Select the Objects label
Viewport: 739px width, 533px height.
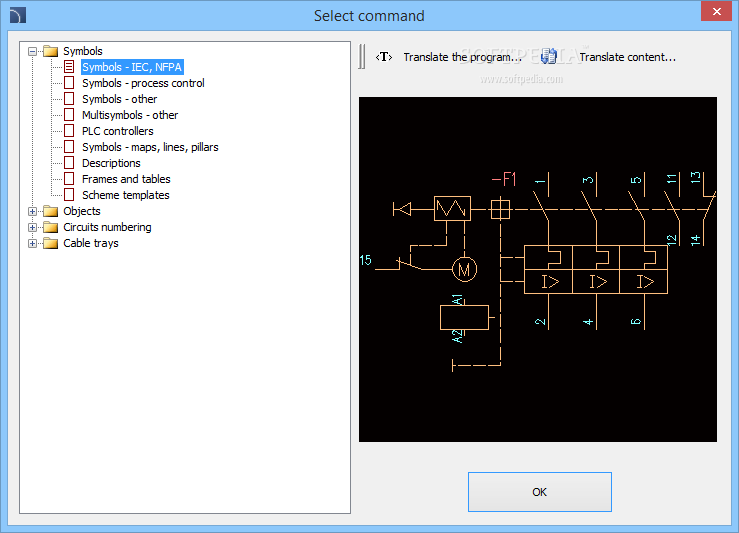pos(82,211)
